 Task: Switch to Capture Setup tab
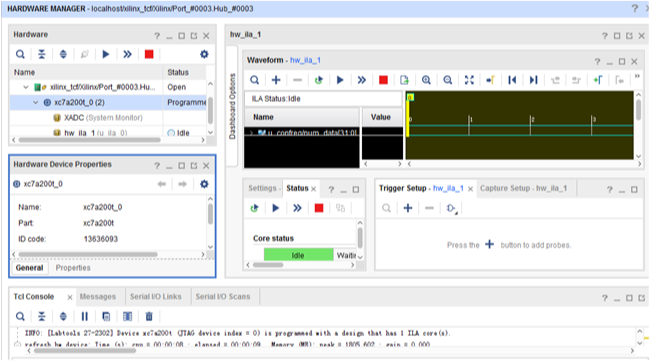tap(523, 188)
